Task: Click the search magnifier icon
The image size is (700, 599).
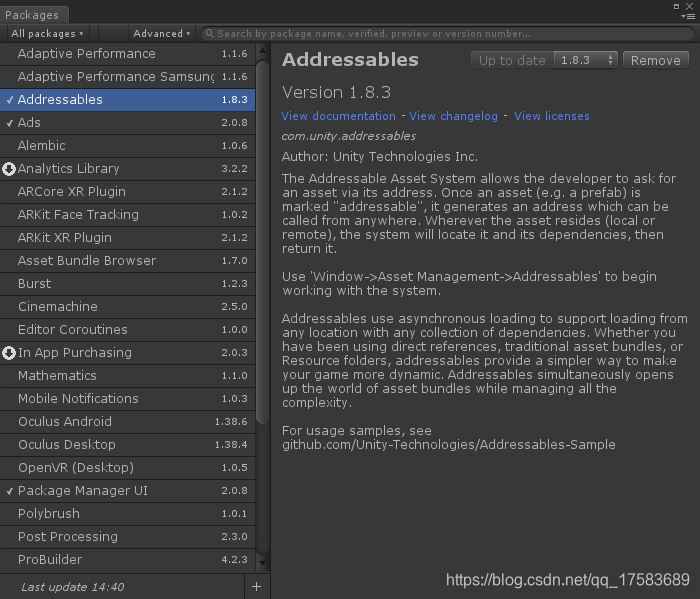Action: click(209, 33)
